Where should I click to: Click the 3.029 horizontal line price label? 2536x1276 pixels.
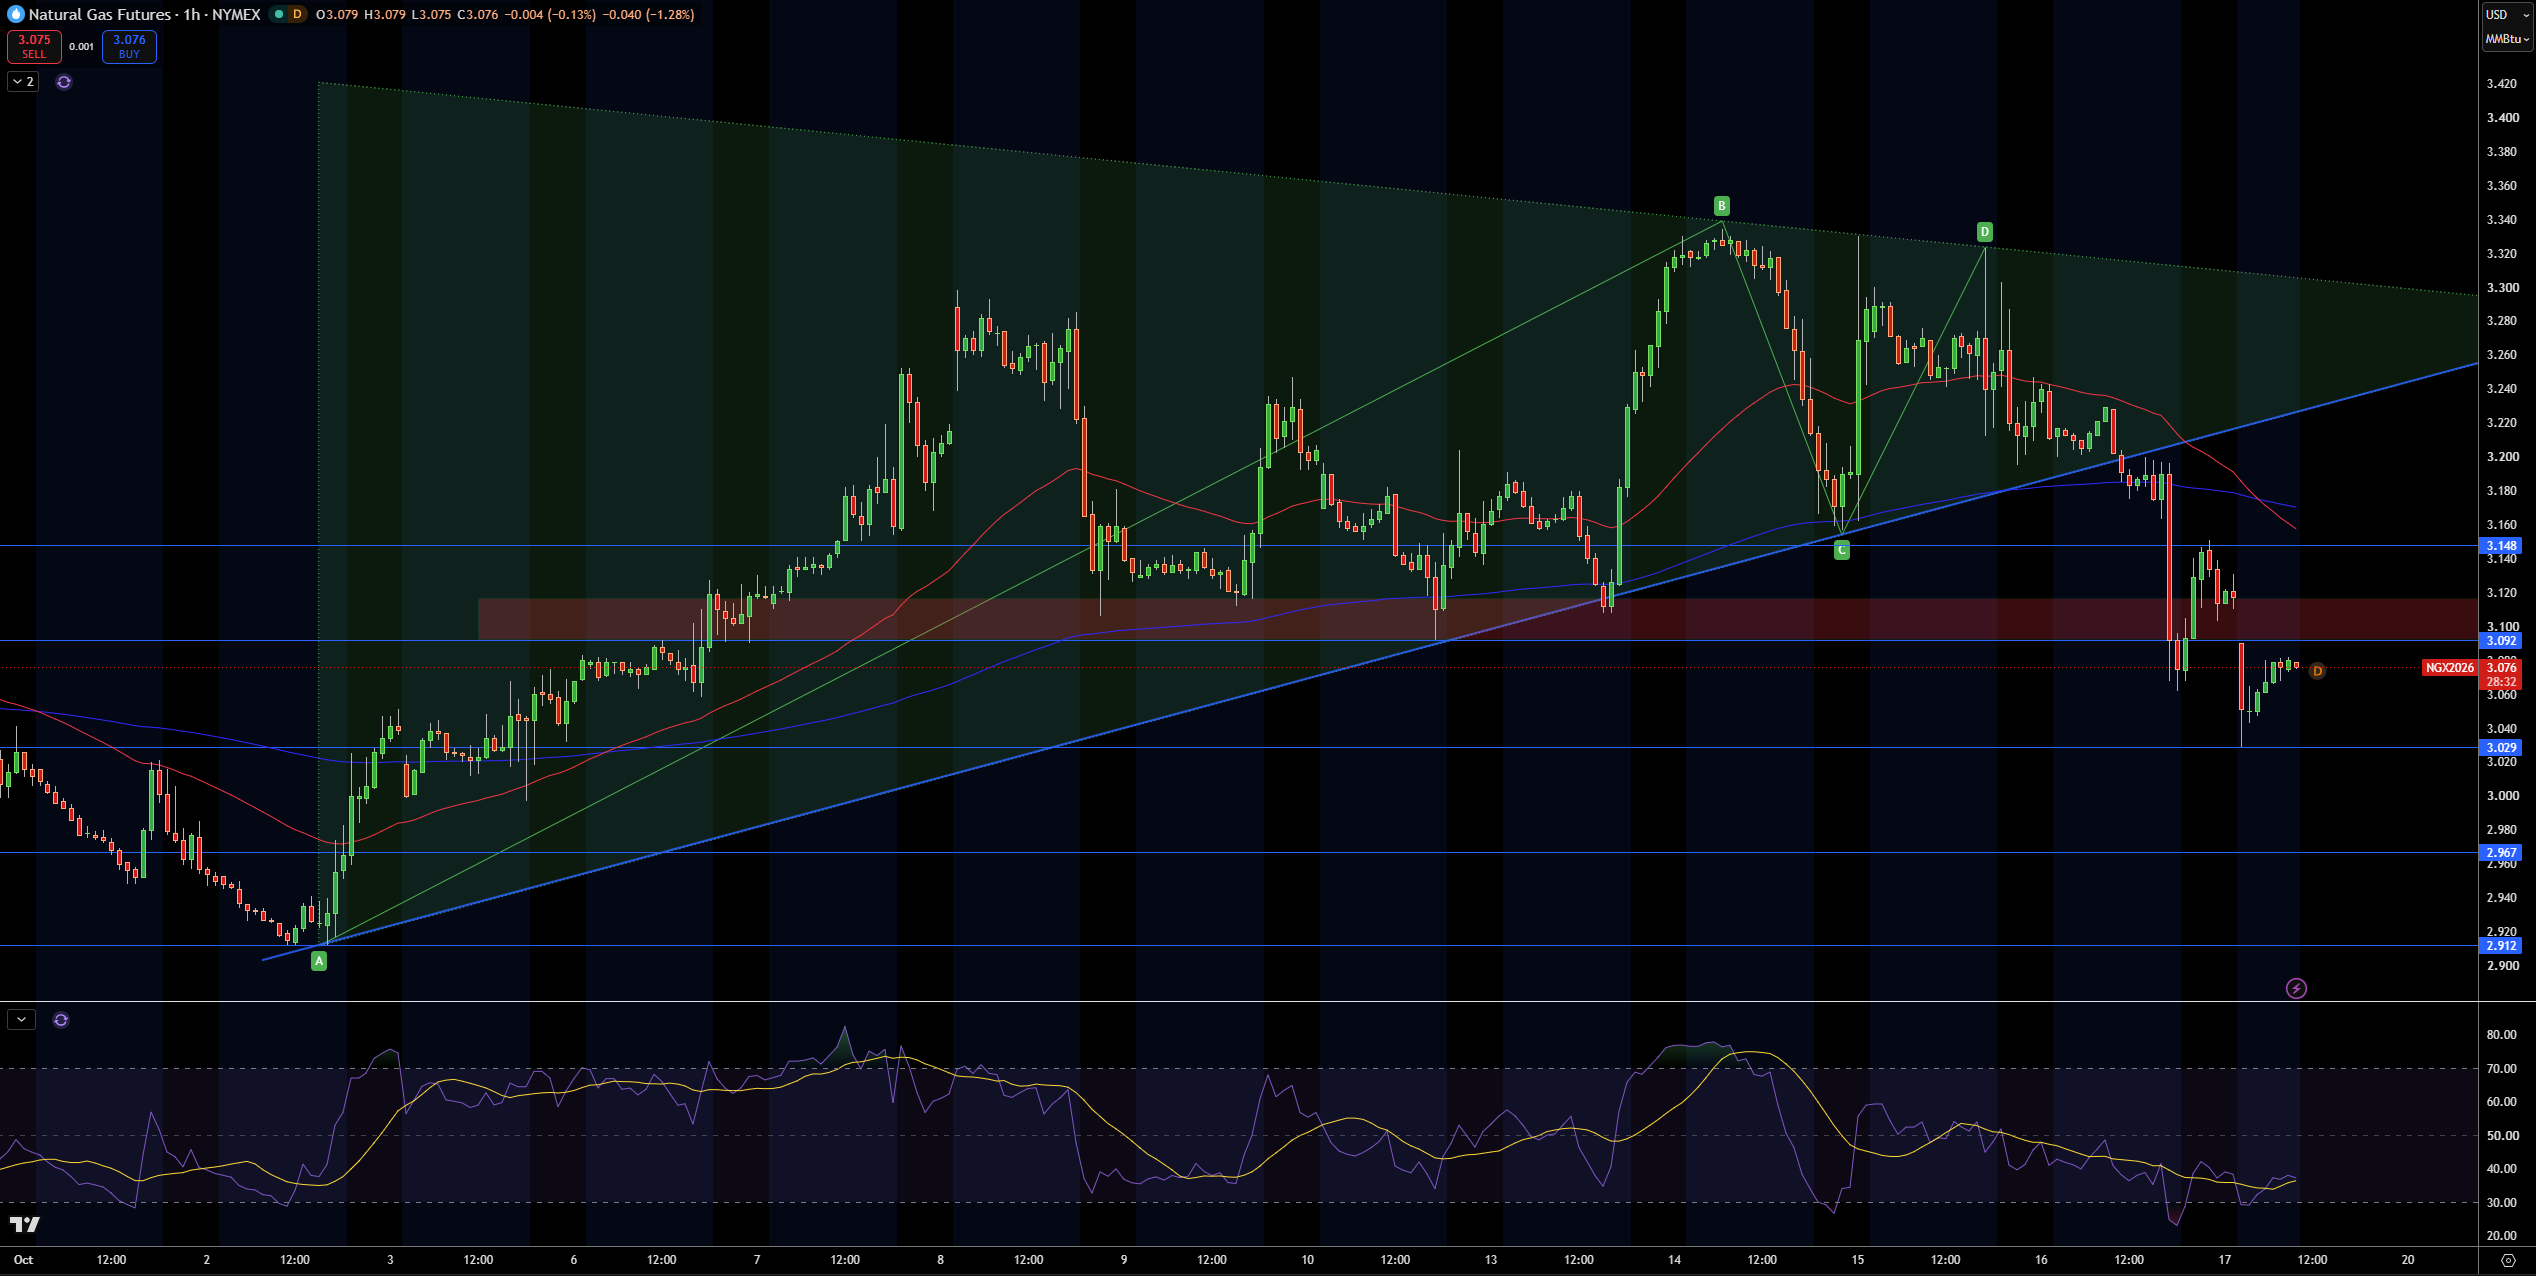point(2501,748)
